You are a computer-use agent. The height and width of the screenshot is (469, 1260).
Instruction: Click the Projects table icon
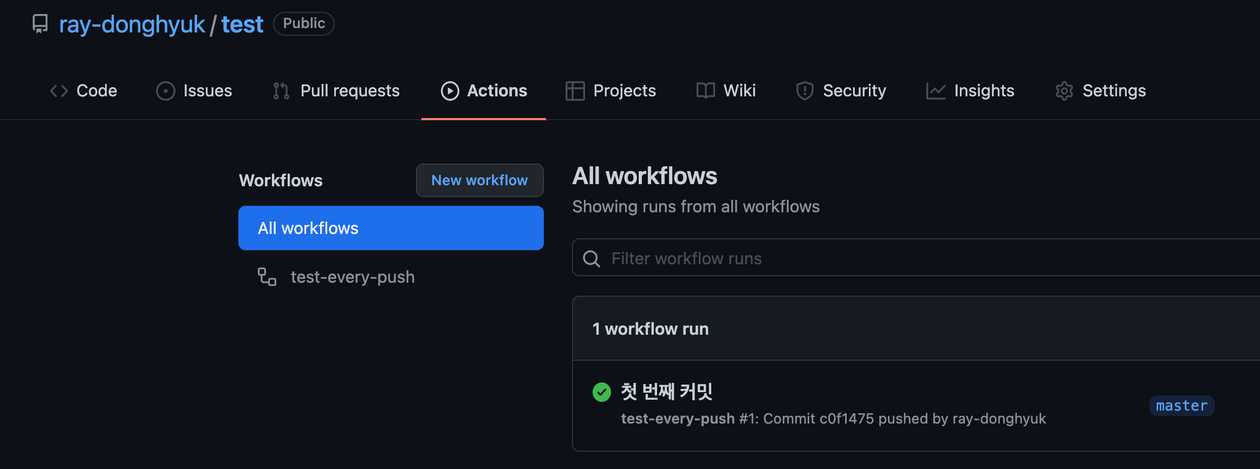[575, 91]
